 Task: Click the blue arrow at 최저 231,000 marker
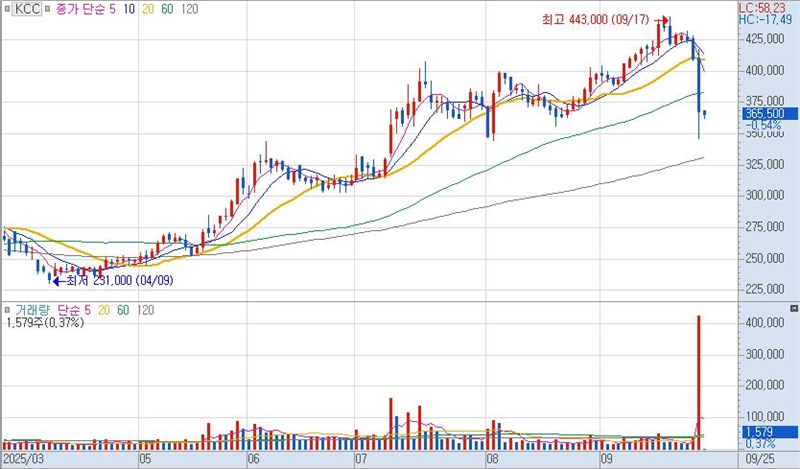[59, 281]
